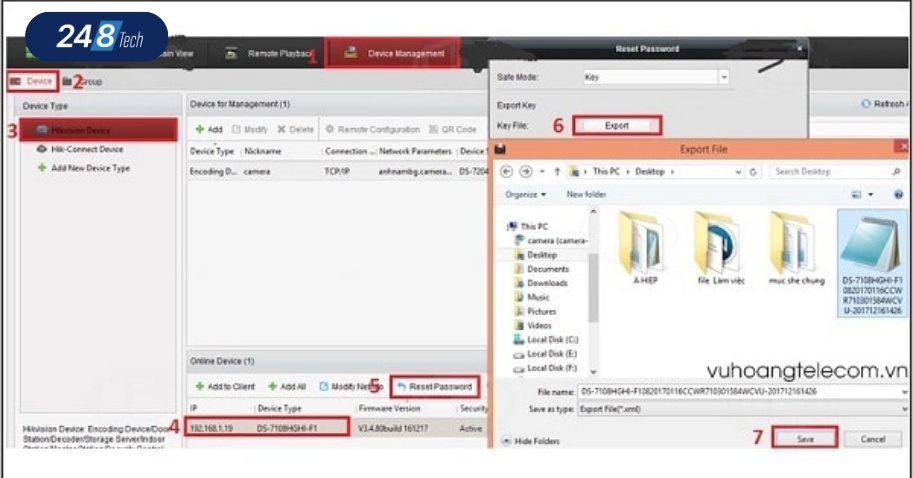Screen dimensions: 913x478
Task: Select Local Disk (C:)
Action: point(546,339)
